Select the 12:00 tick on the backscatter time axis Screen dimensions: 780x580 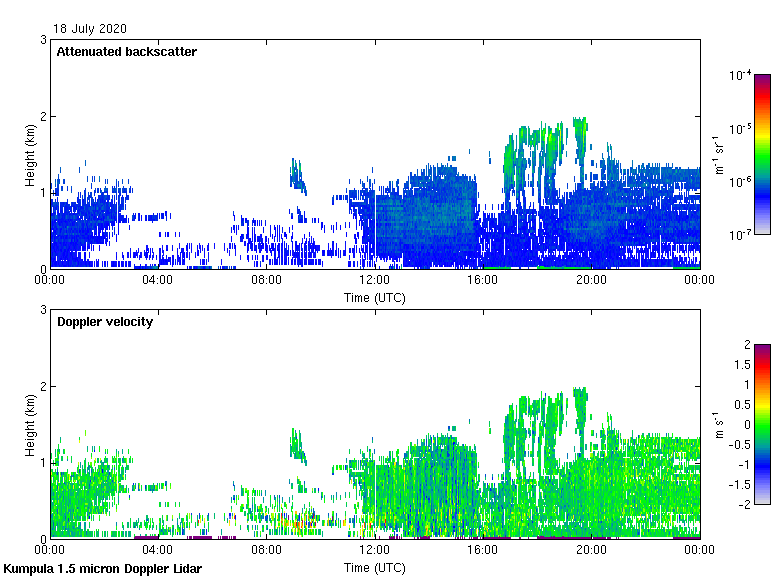tap(375, 280)
